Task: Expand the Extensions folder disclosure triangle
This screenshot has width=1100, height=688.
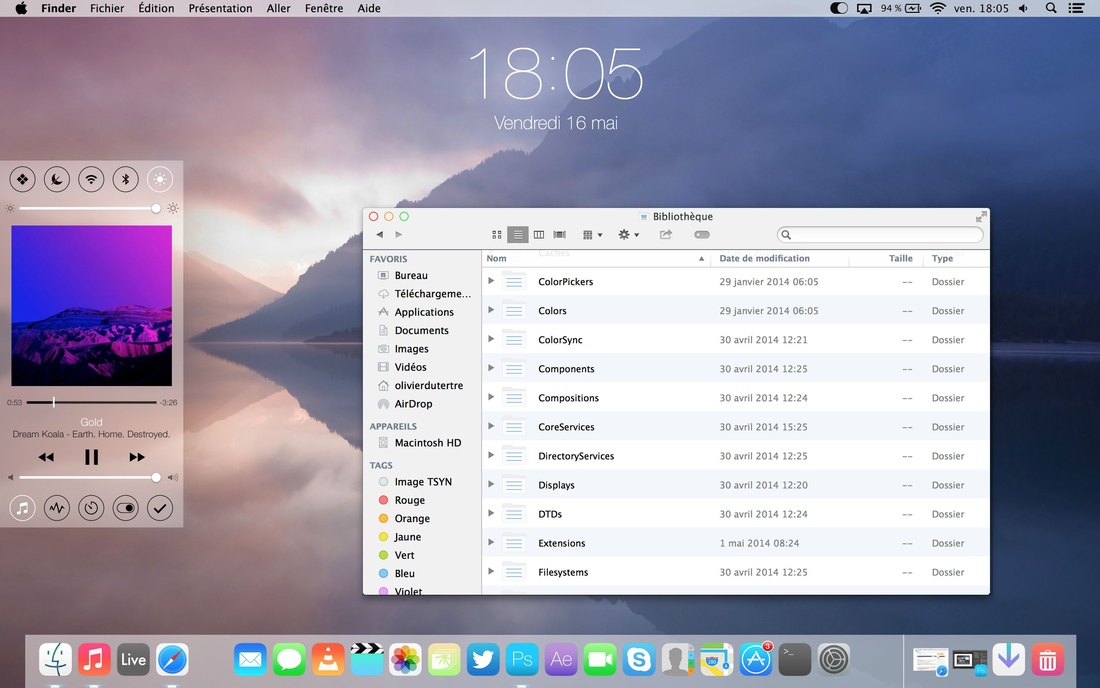Action: (x=491, y=542)
